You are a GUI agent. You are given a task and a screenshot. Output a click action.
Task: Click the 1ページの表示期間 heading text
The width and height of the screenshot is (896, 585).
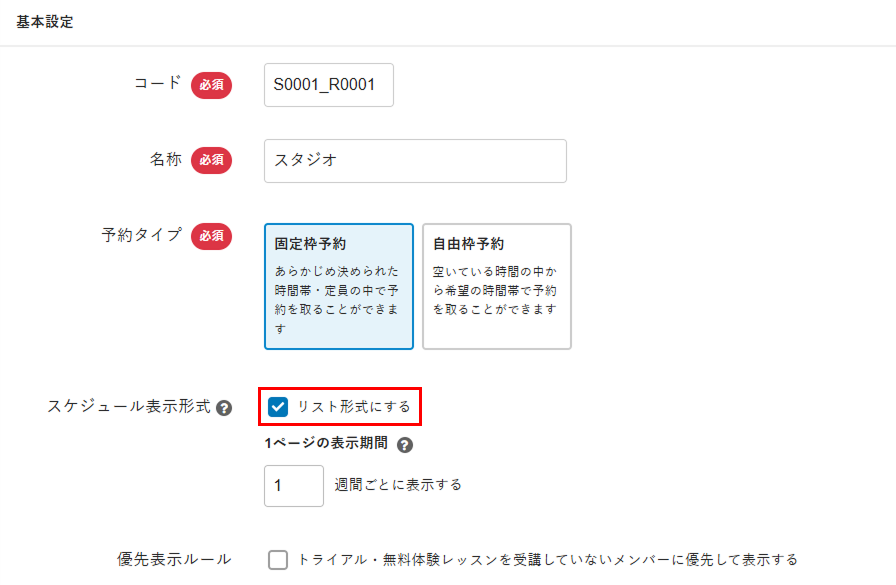tap(325, 445)
